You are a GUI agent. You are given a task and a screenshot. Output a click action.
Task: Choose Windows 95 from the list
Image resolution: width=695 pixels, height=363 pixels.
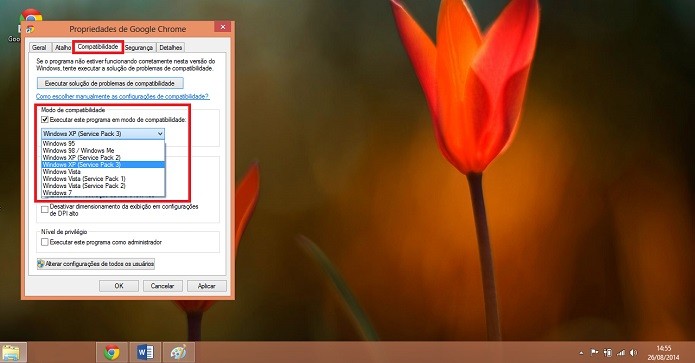103,144
